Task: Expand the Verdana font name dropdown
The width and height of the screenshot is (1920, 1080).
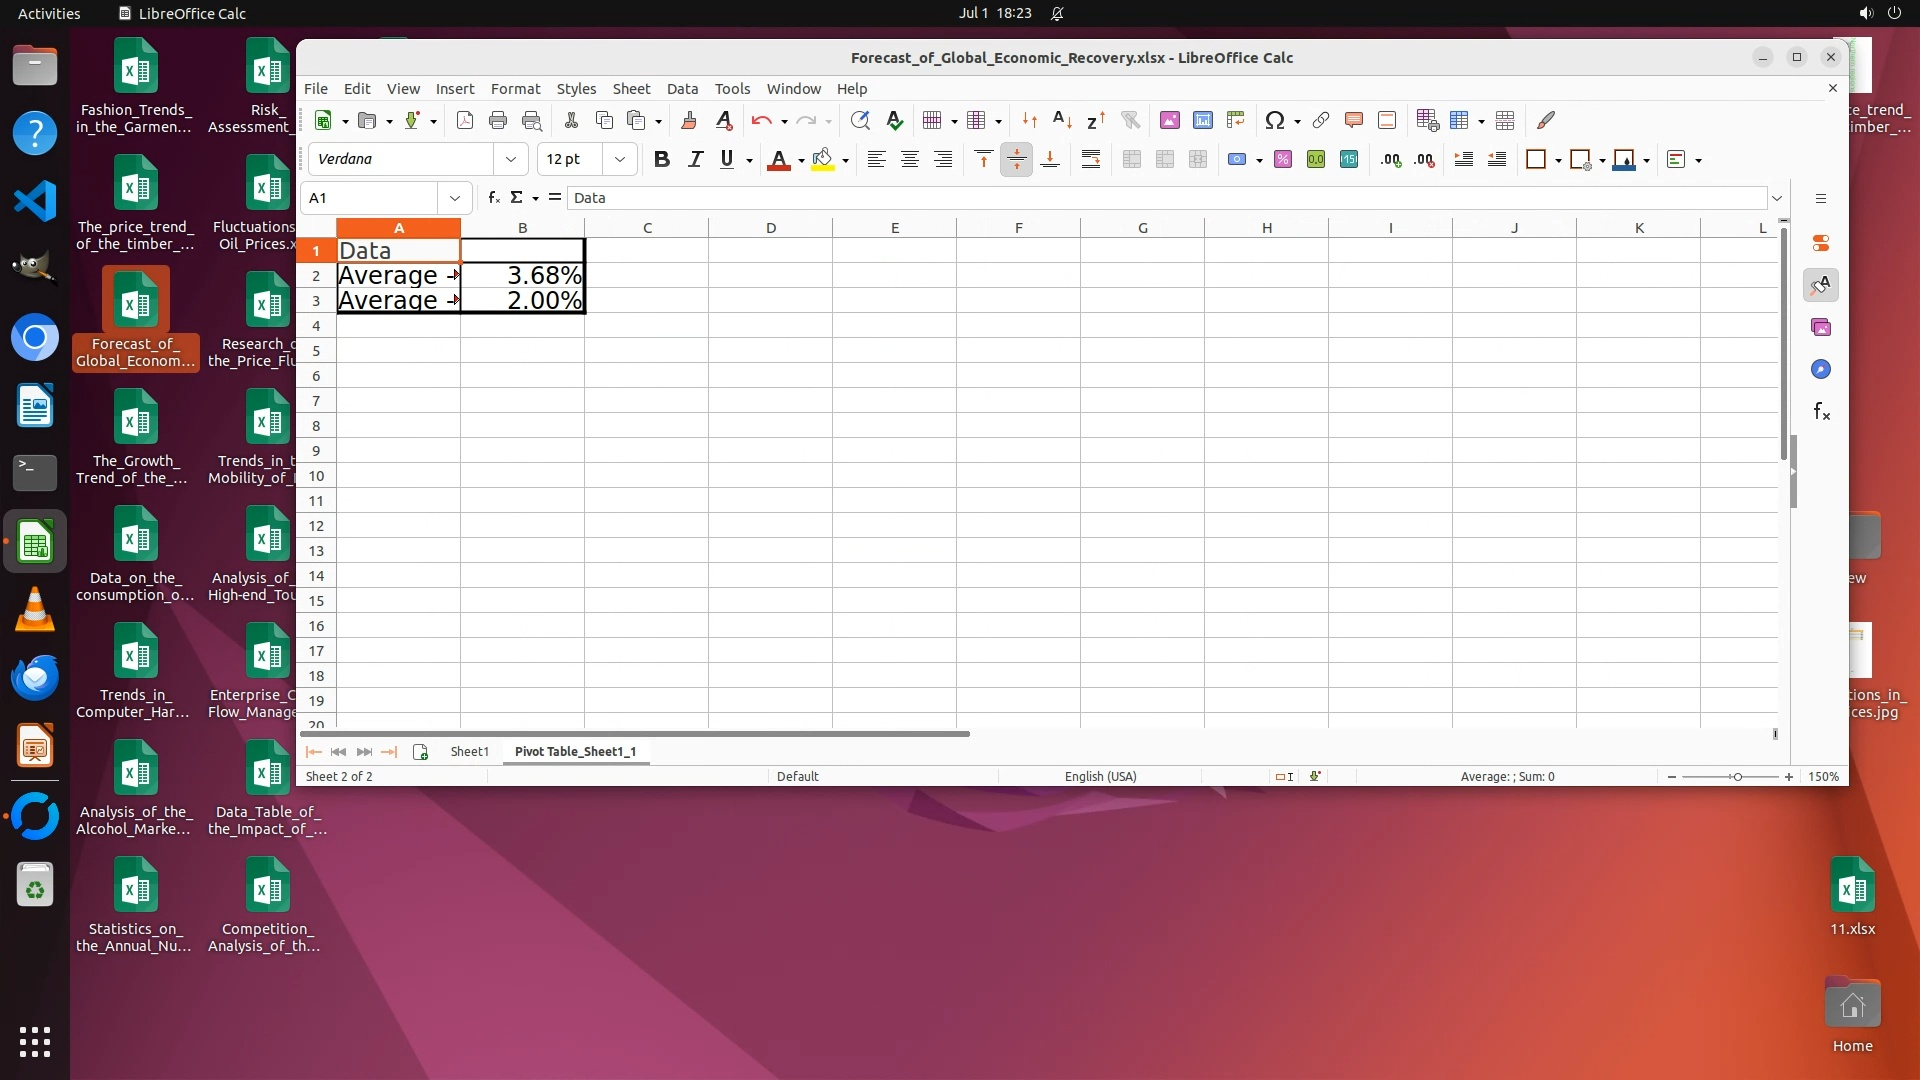Action: point(511,159)
